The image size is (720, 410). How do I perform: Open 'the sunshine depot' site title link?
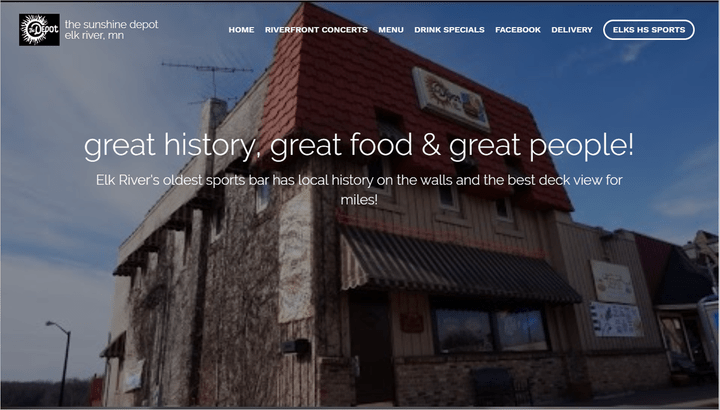(112, 24)
